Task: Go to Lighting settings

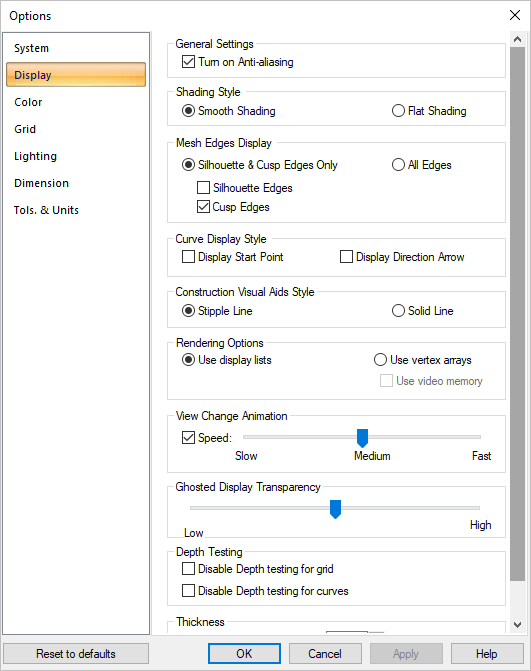Action: click(x=76, y=156)
